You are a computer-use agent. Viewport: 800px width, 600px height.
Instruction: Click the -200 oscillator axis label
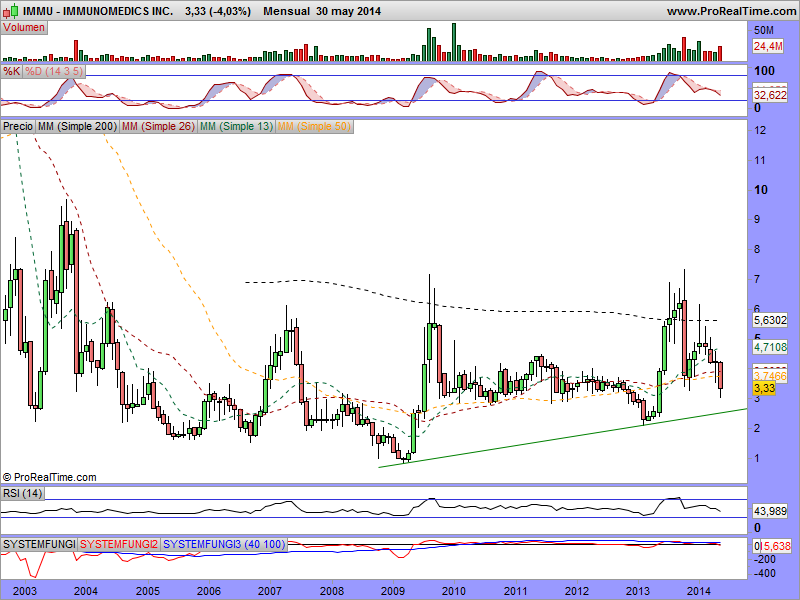765,559
